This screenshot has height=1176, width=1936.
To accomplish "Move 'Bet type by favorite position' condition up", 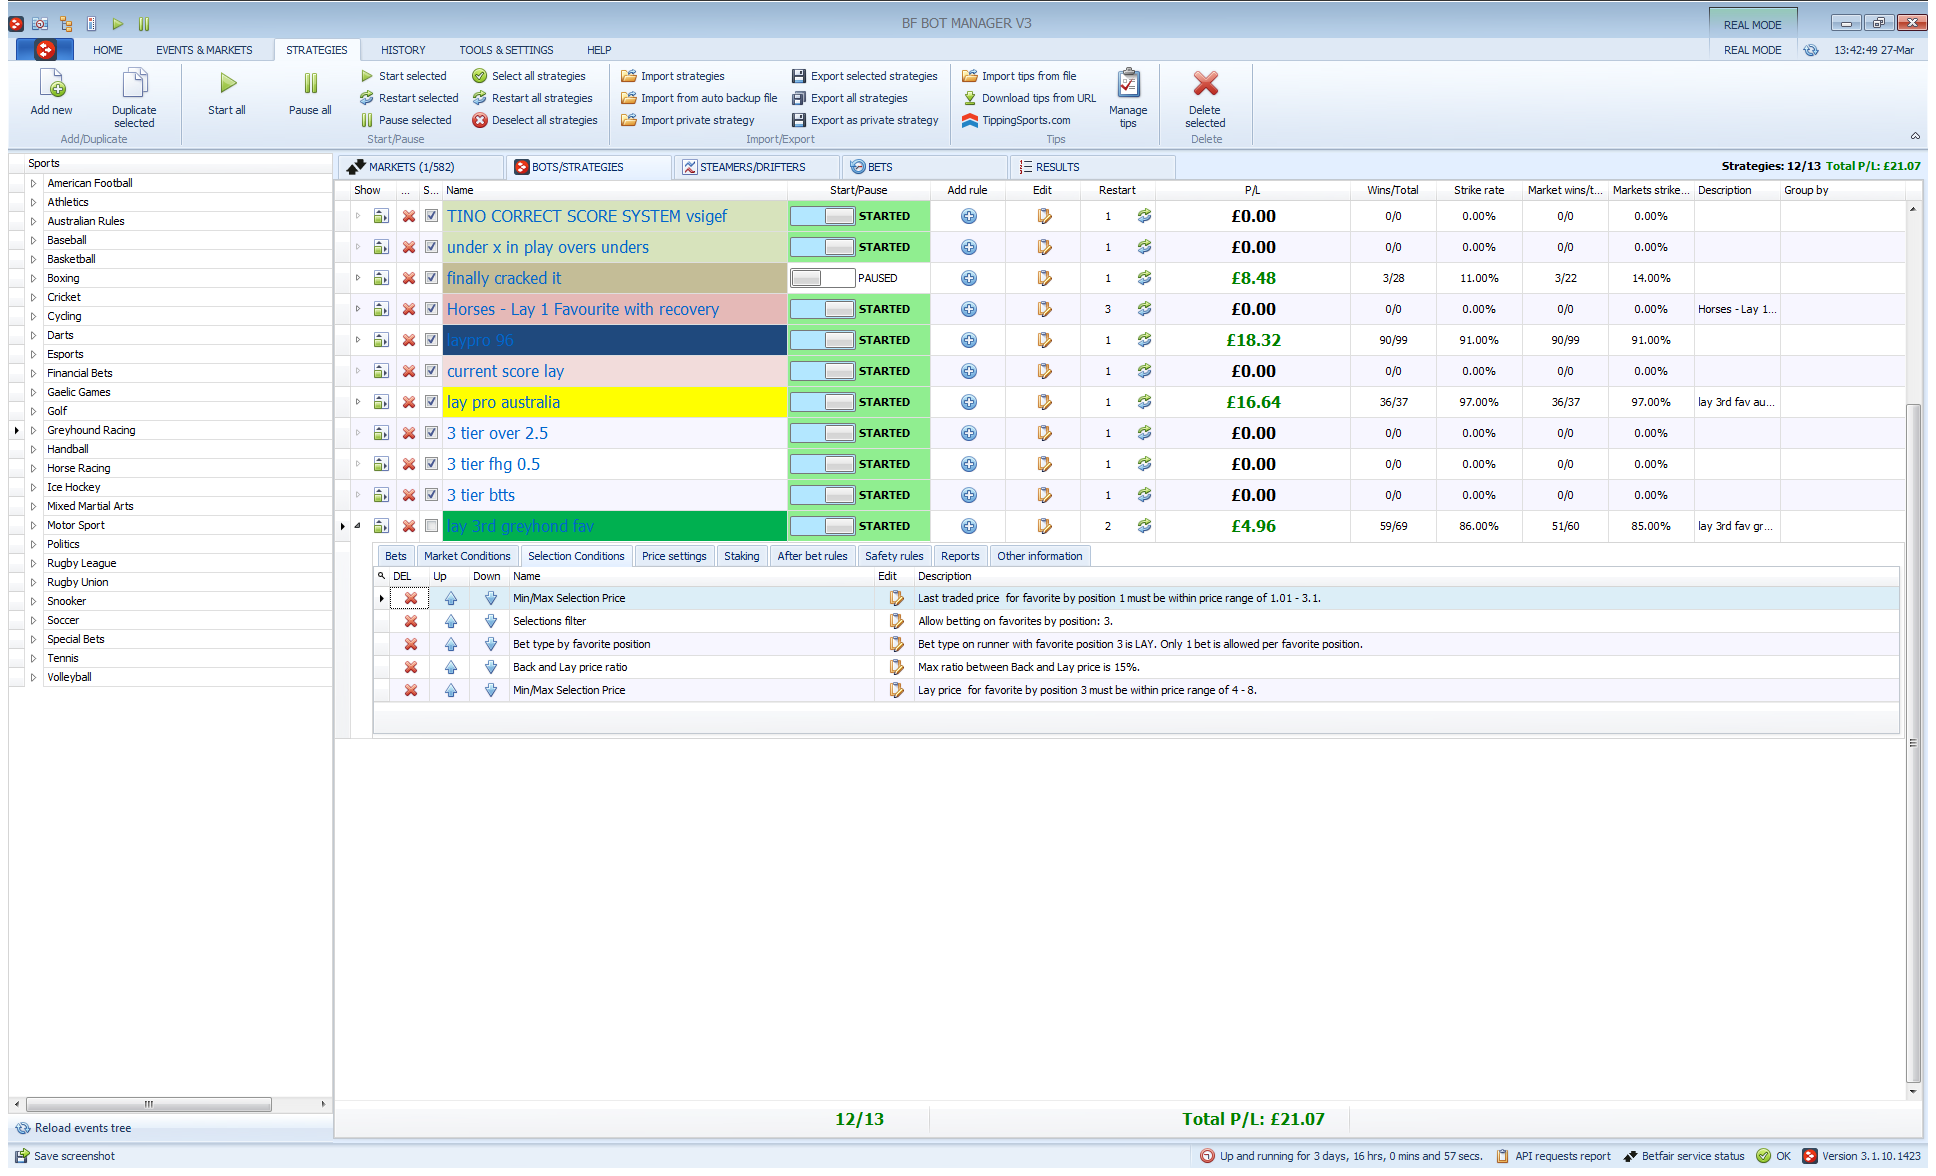I will tap(450, 644).
